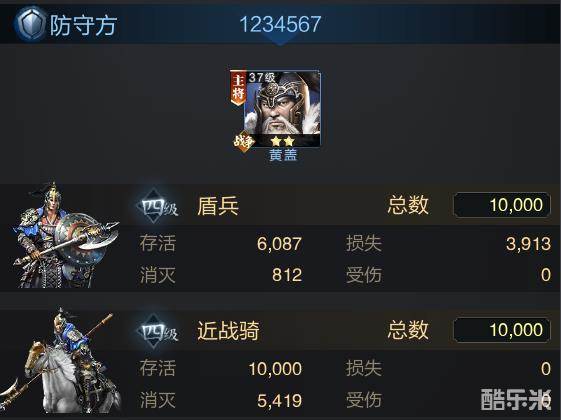Click 盾兵 losses value 3,913

click(528, 244)
